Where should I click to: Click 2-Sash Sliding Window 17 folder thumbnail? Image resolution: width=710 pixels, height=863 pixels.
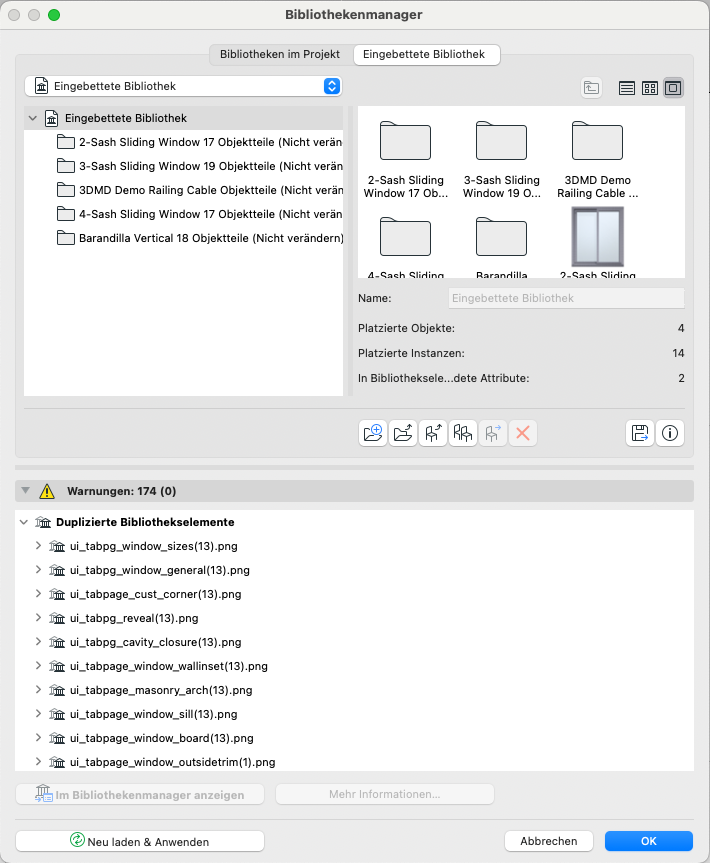click(405, 141)
